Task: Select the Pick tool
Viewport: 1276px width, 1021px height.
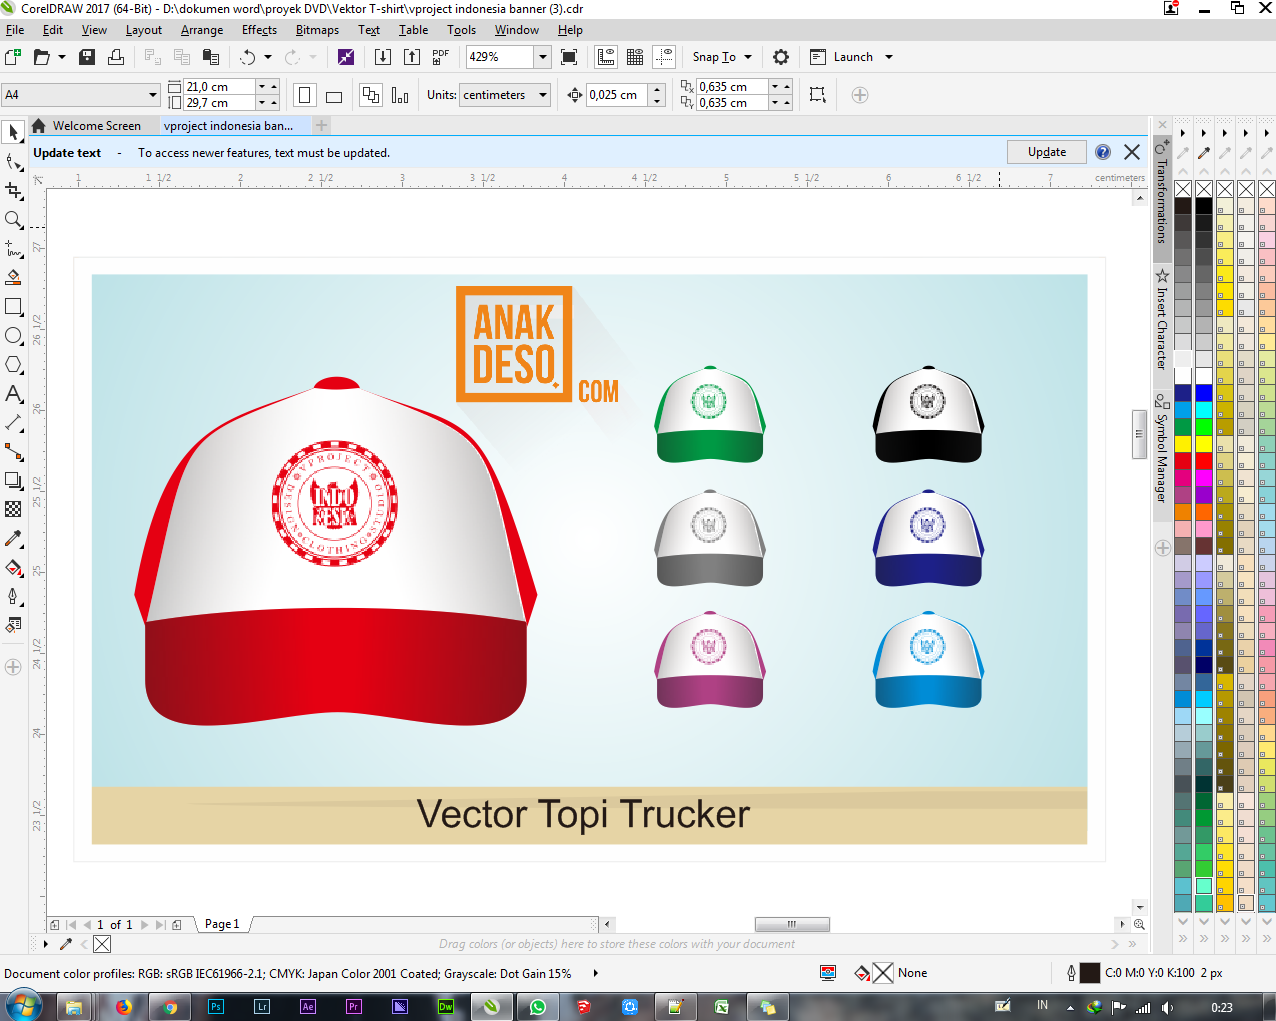Action: coord(13,132)
